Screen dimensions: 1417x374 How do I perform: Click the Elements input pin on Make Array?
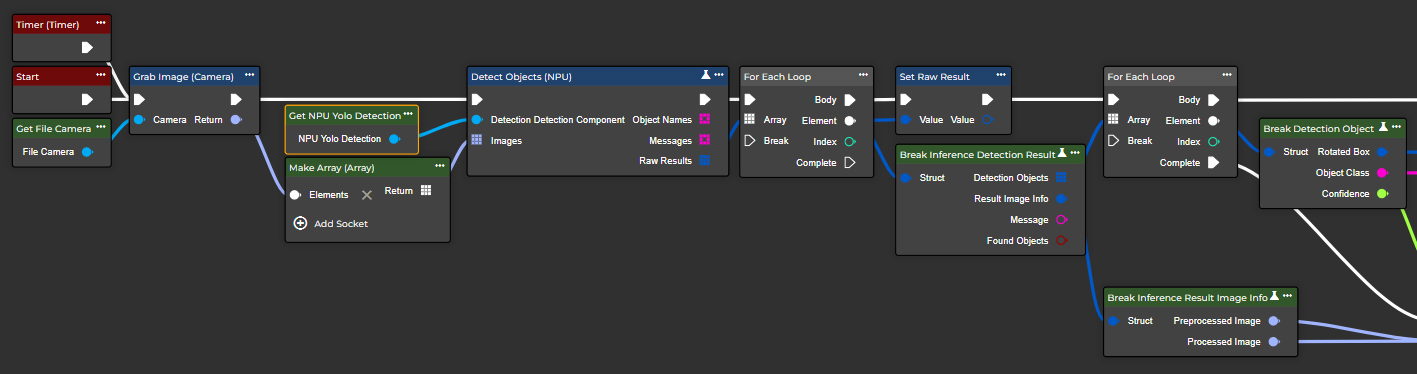(x=296, y=195)
